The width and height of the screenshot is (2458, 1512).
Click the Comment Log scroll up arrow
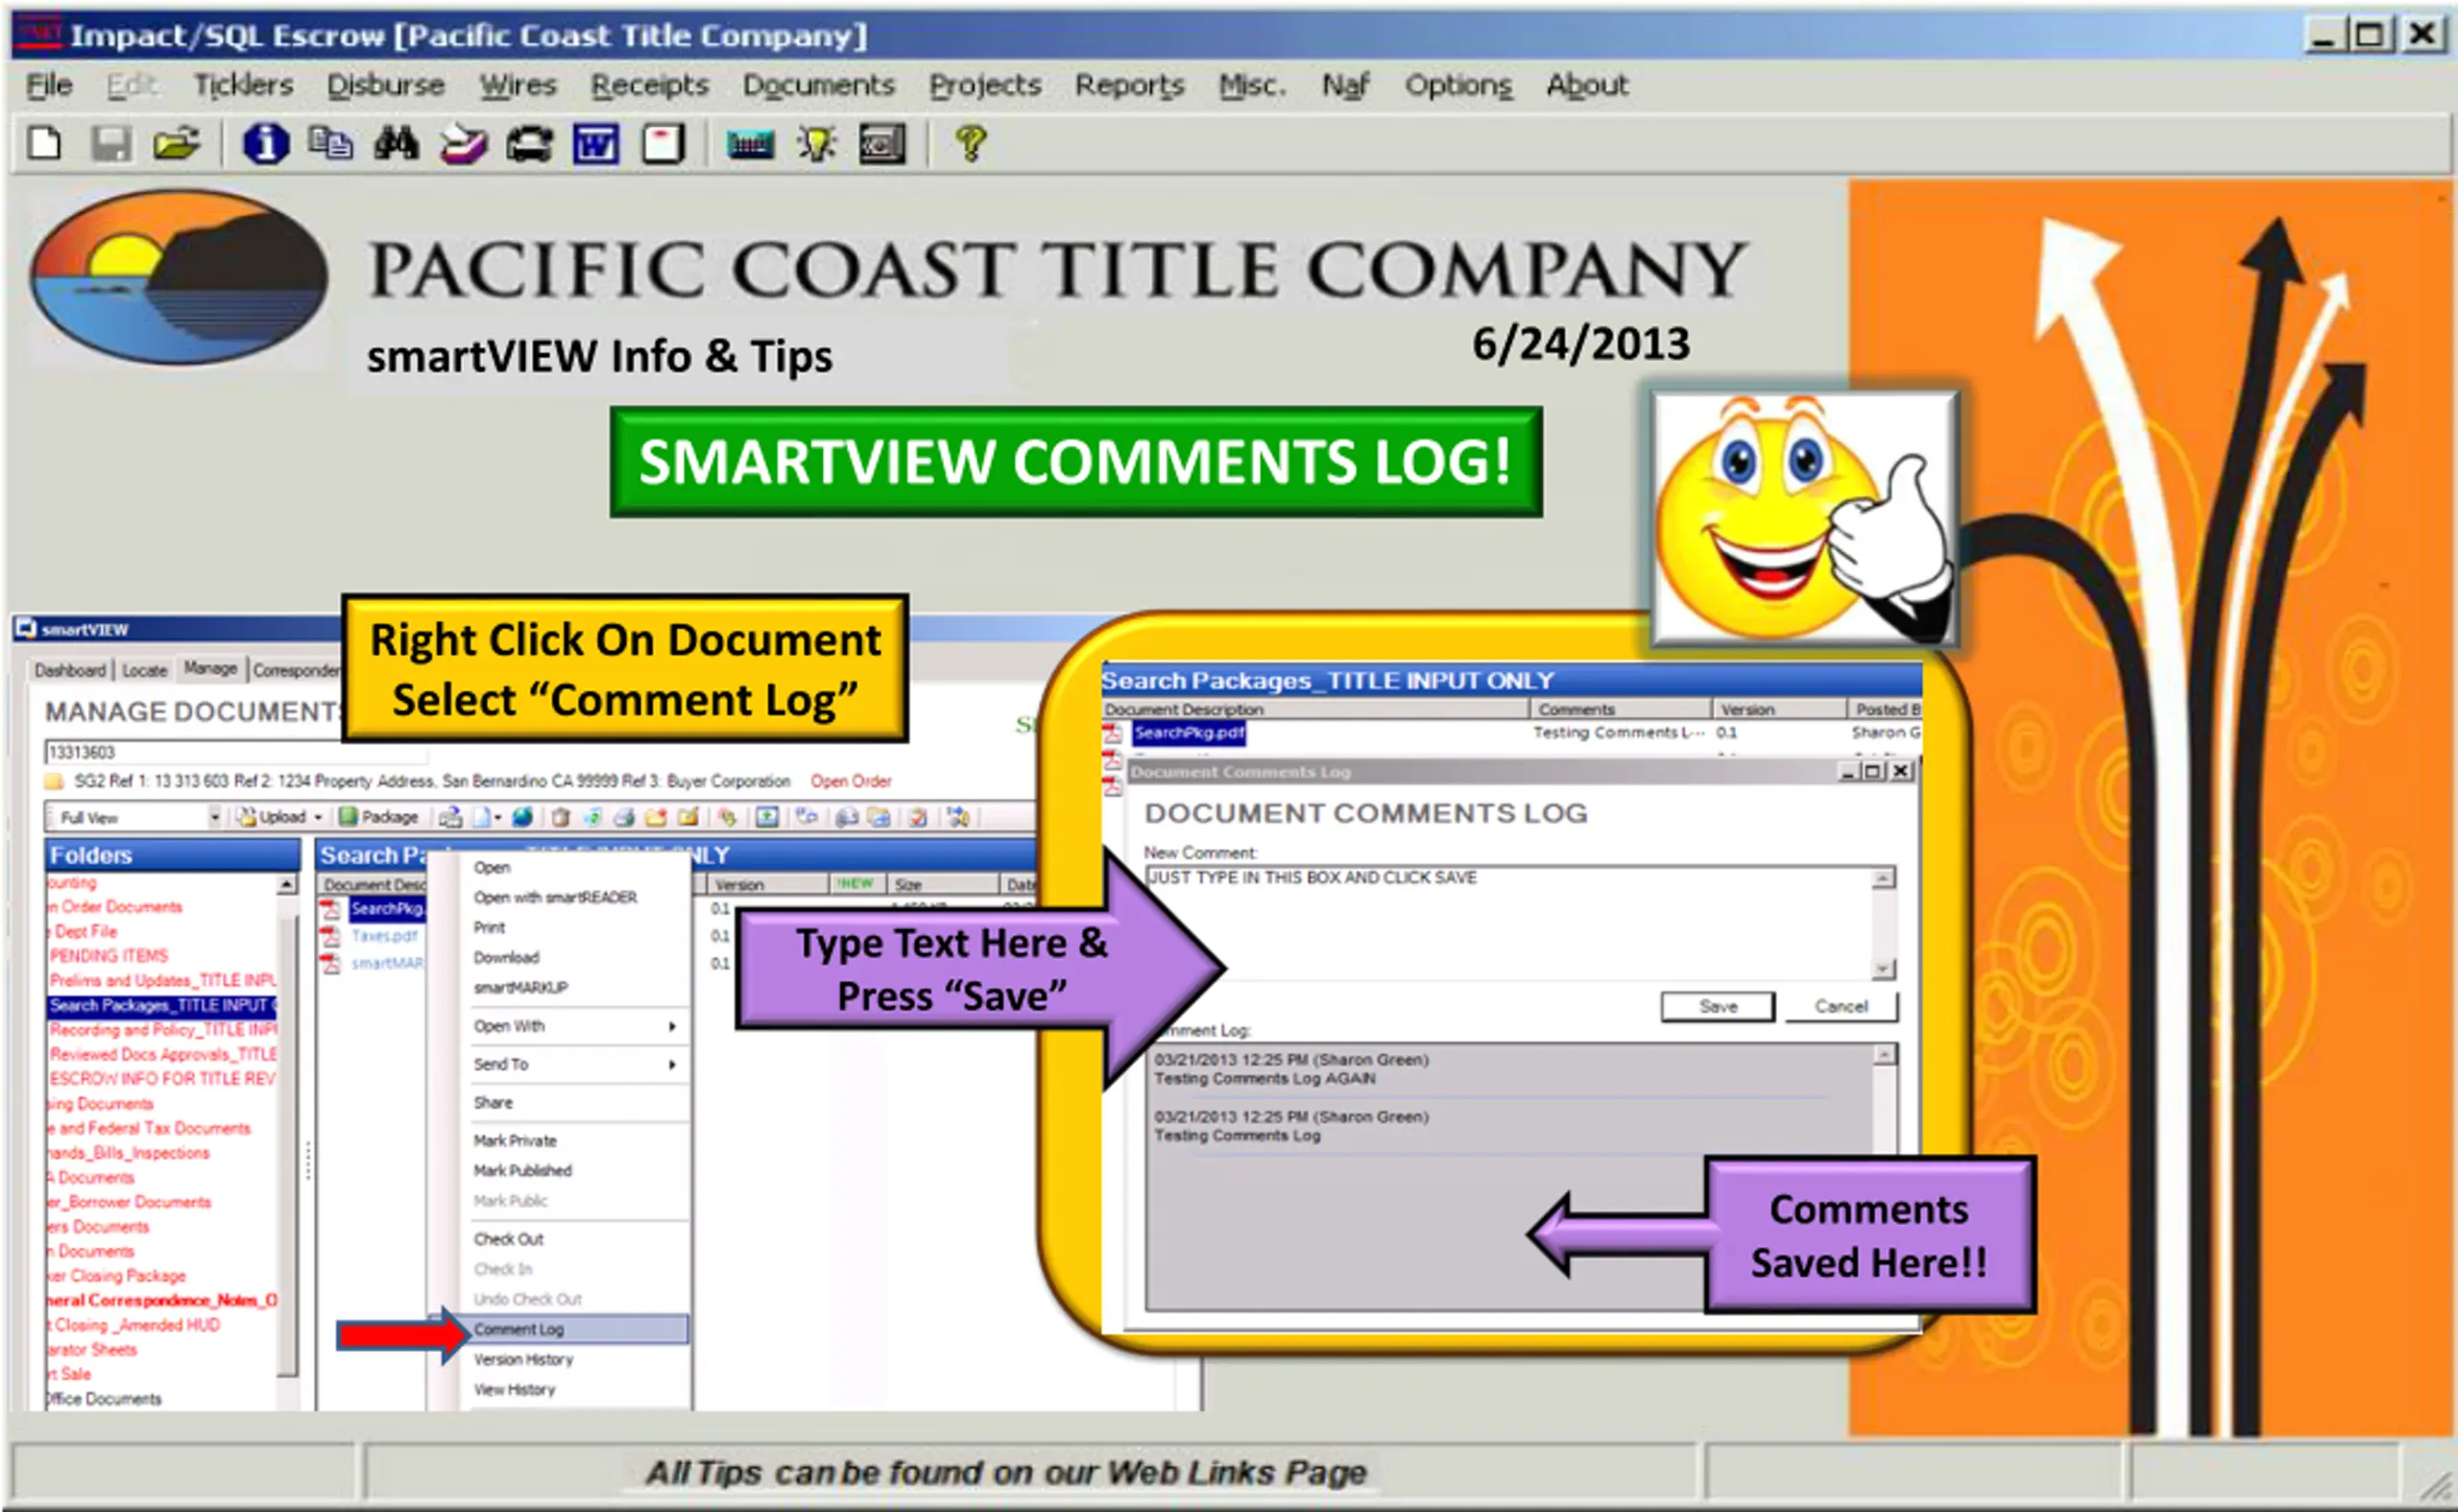pos(1884,1055)
